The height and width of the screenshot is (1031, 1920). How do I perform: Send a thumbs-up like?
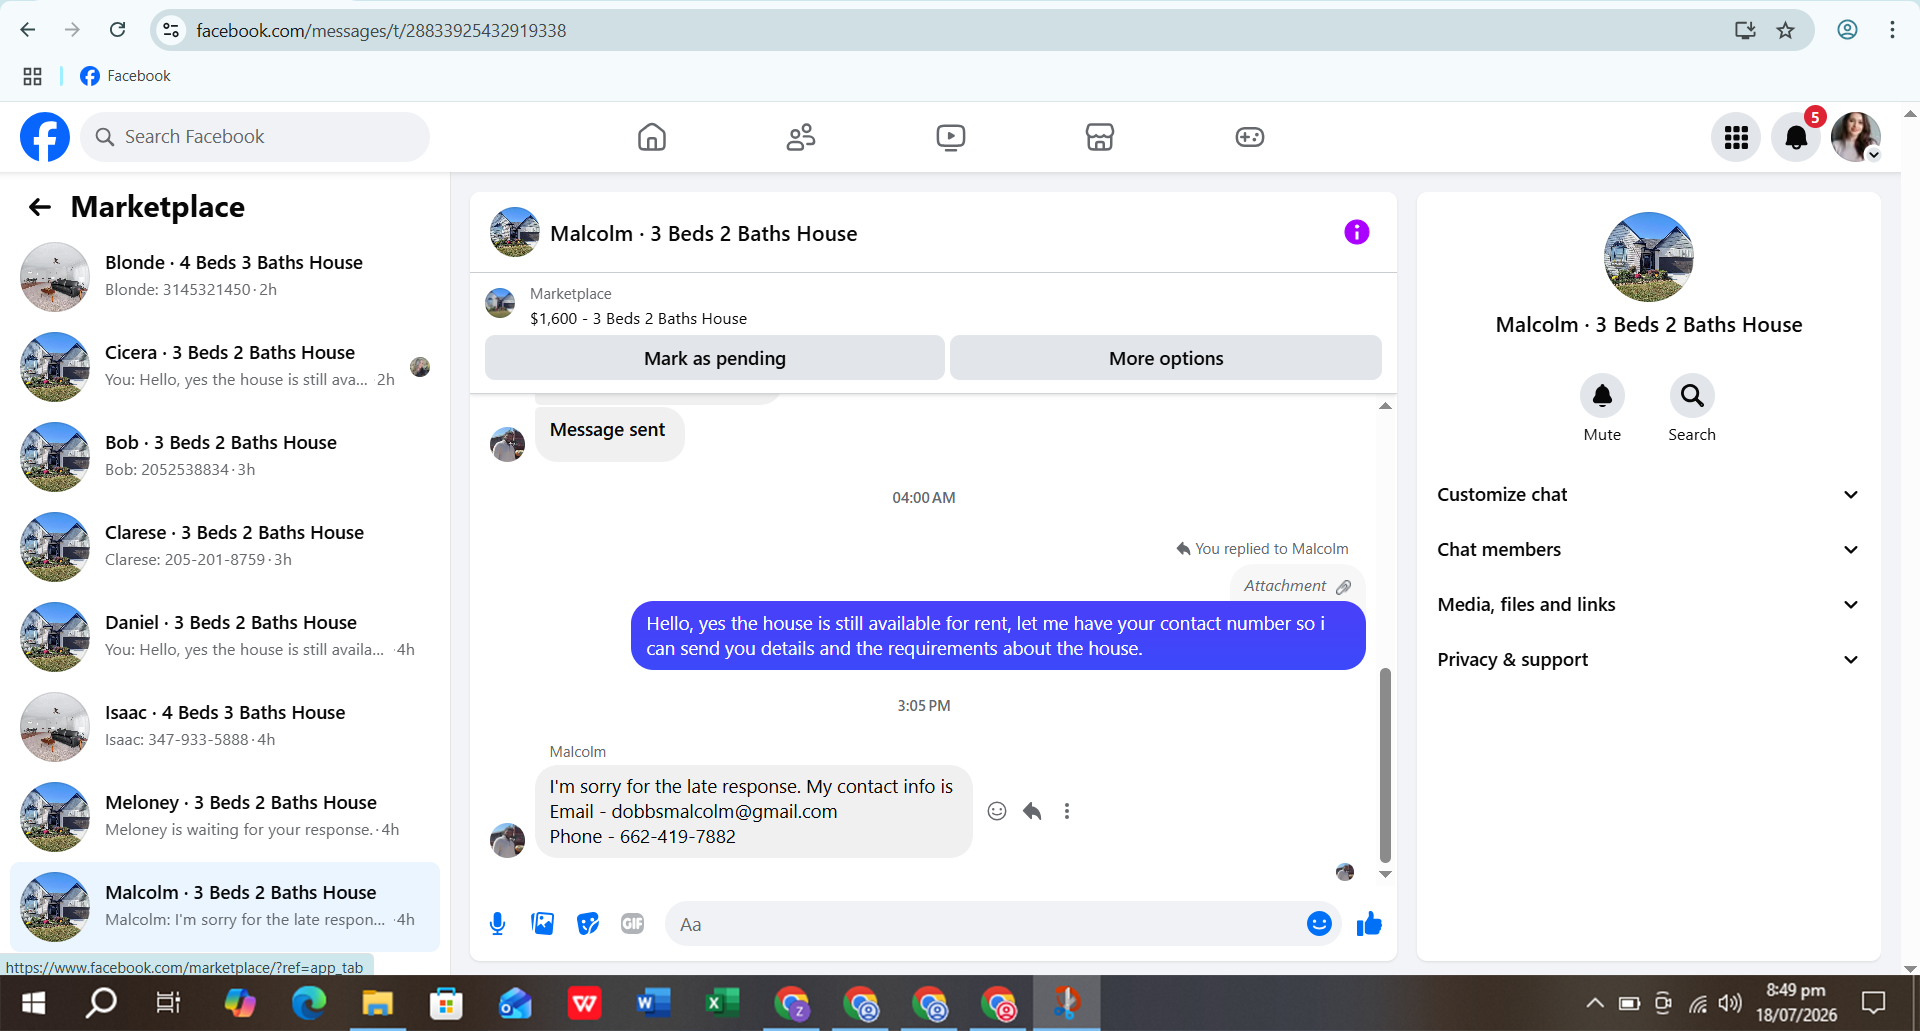[1369, 924]
